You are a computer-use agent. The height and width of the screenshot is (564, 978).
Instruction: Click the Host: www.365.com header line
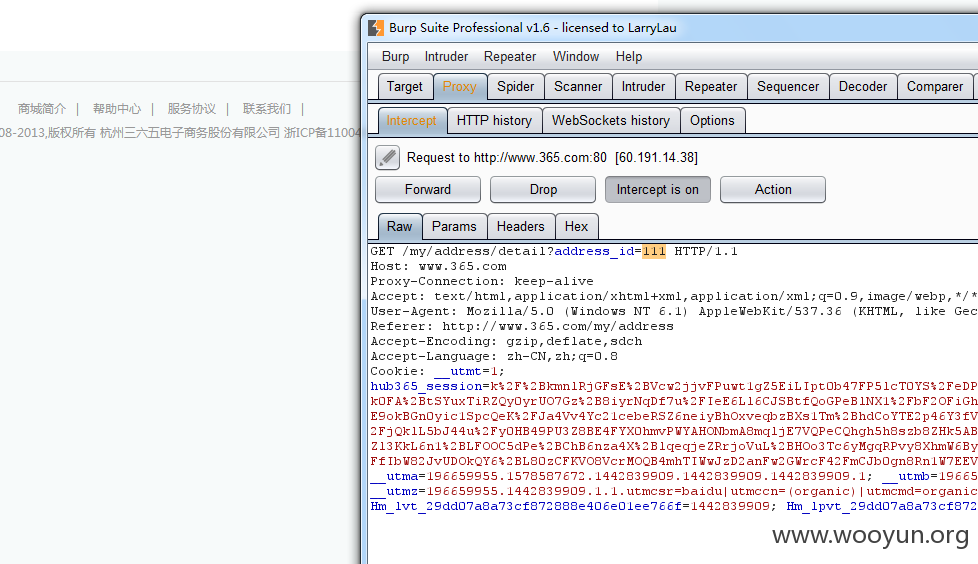(x=438, y=266)
